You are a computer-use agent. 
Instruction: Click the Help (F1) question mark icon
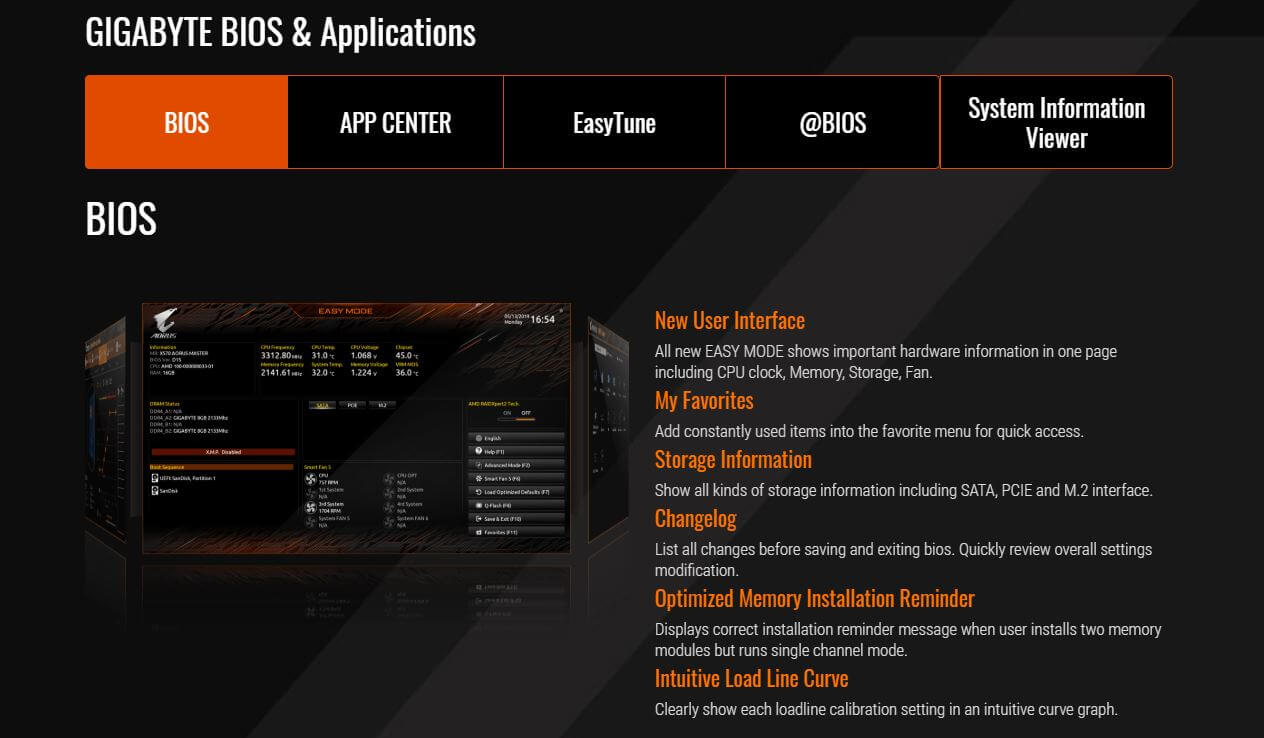tap(479, 452)
